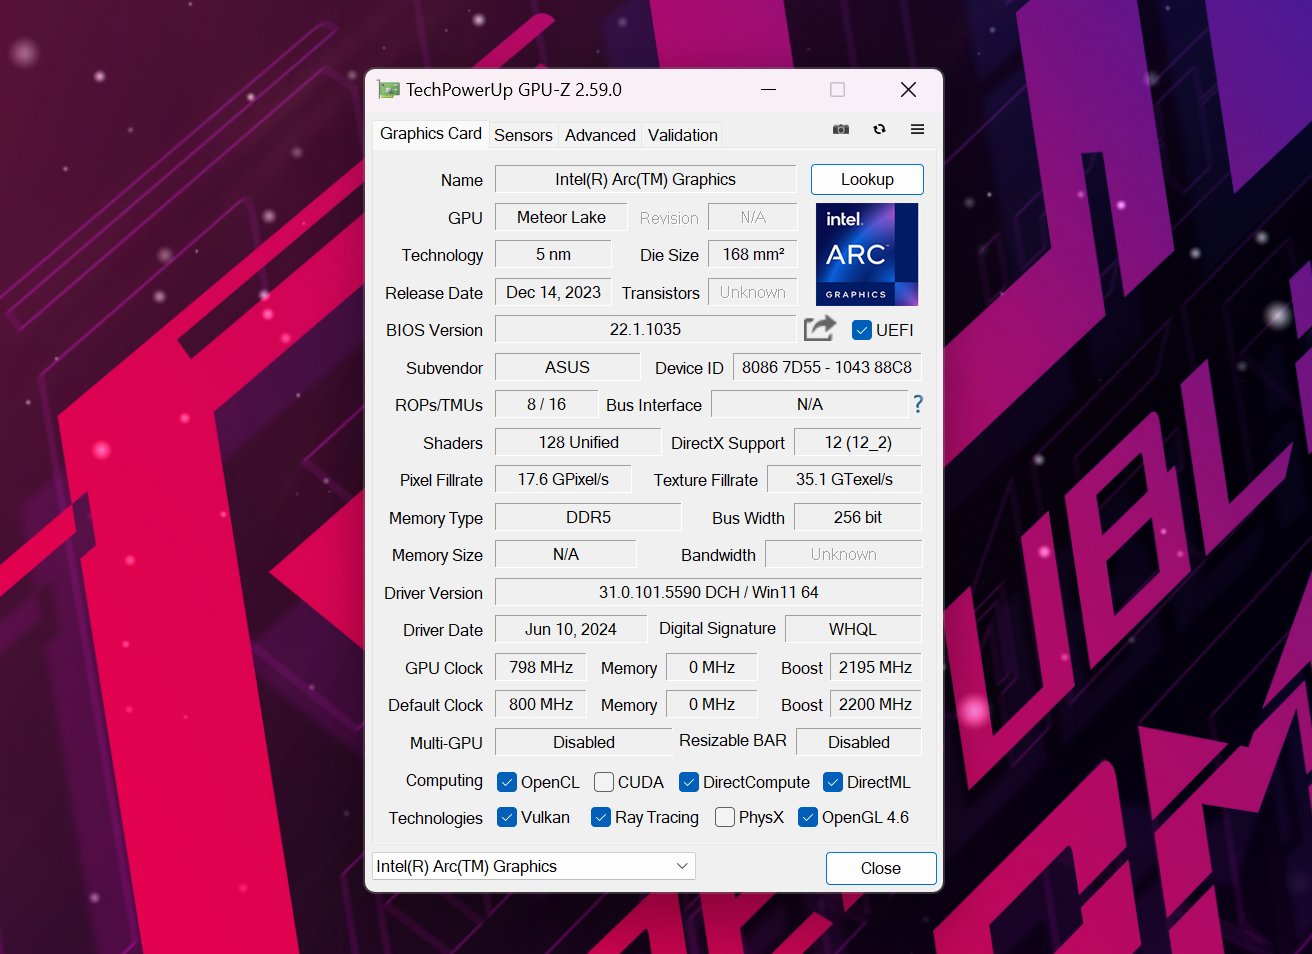Viewport: 1312px width, 954px height.
Task: Click the Driver Date value Jun 10, 2024
Action: (x=571, y=629)
